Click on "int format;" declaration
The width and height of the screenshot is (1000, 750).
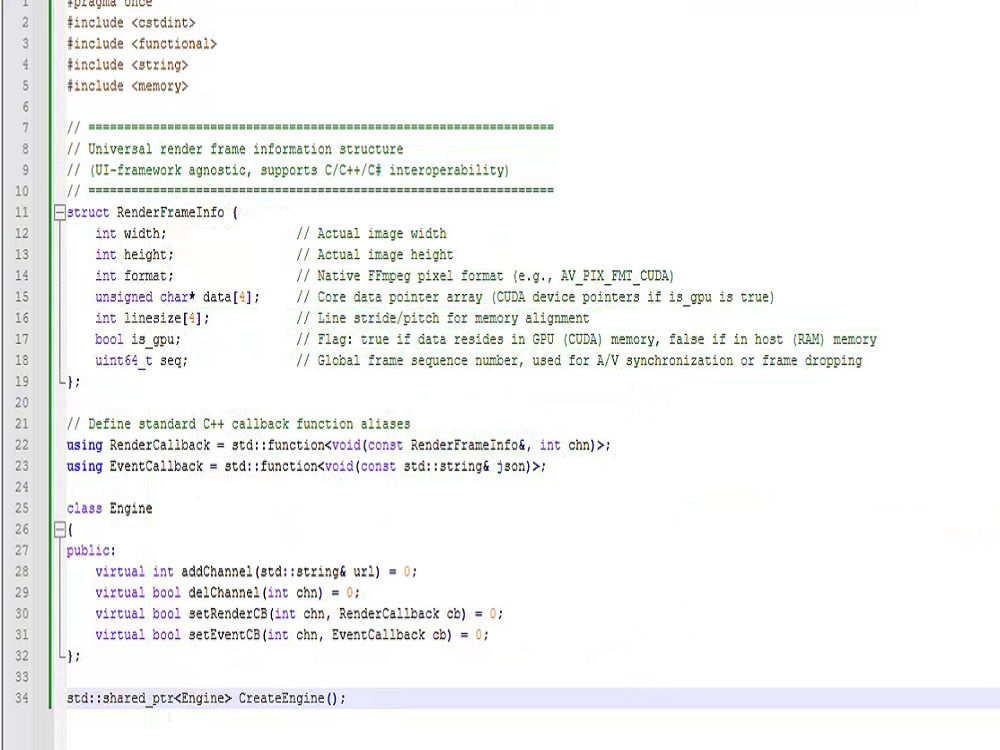[134, 276]
